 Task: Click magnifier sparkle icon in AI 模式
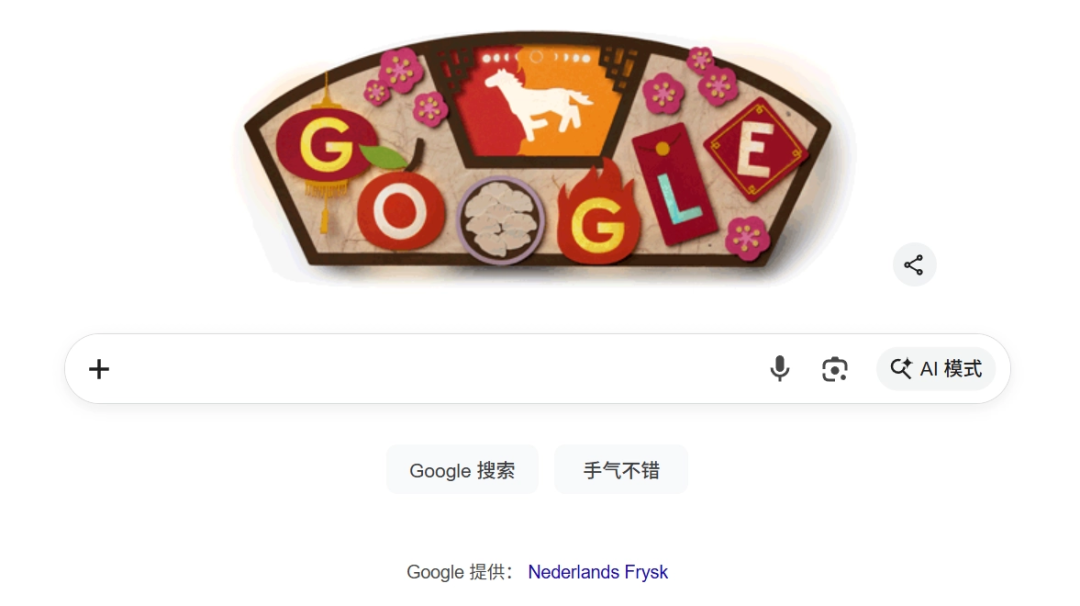[901, 368]
